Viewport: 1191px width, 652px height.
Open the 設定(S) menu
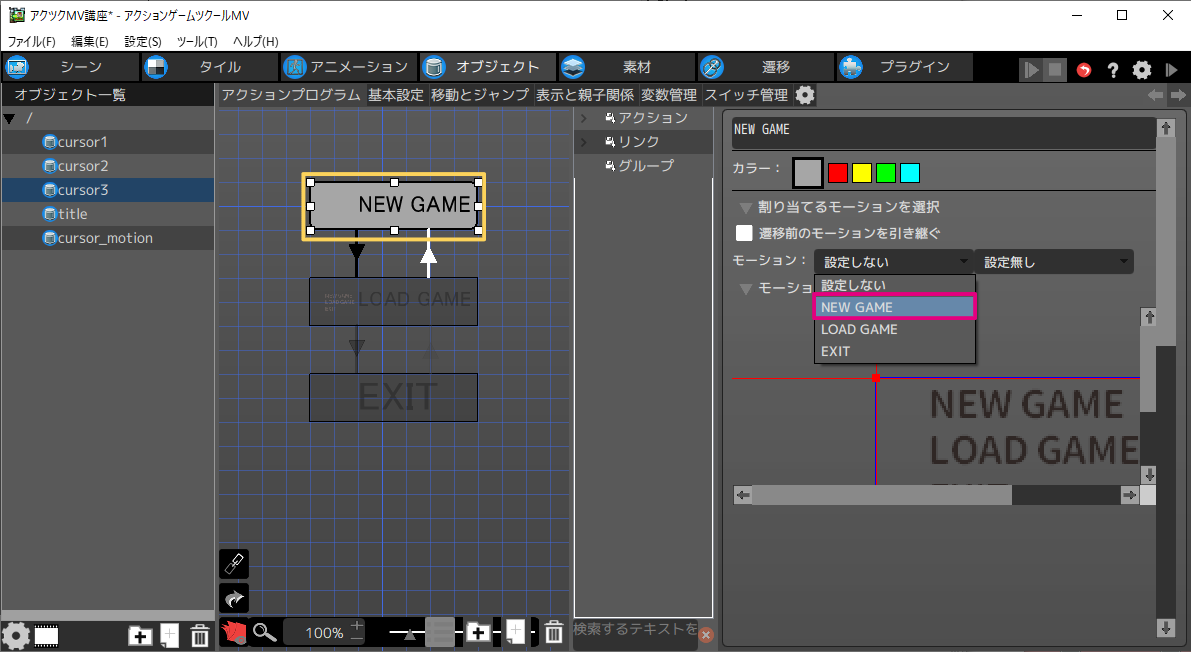(142, 41)
